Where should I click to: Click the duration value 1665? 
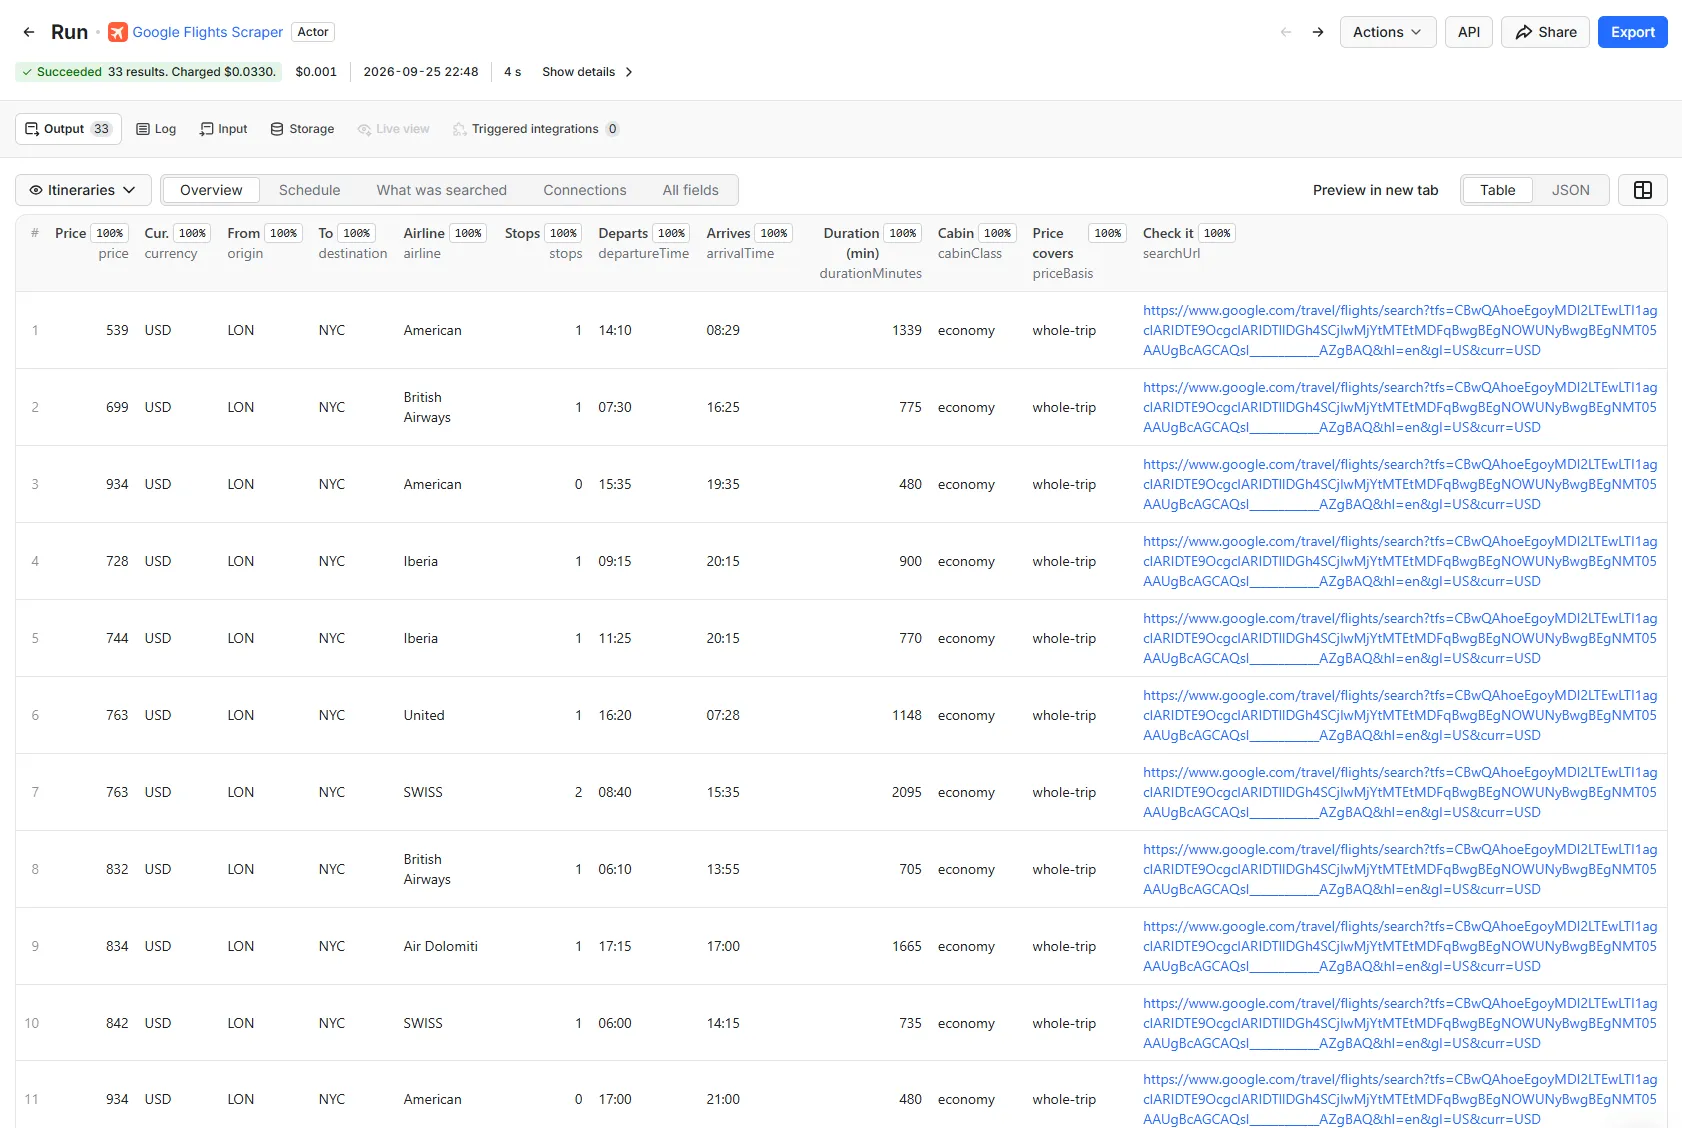tap(907, 946)
